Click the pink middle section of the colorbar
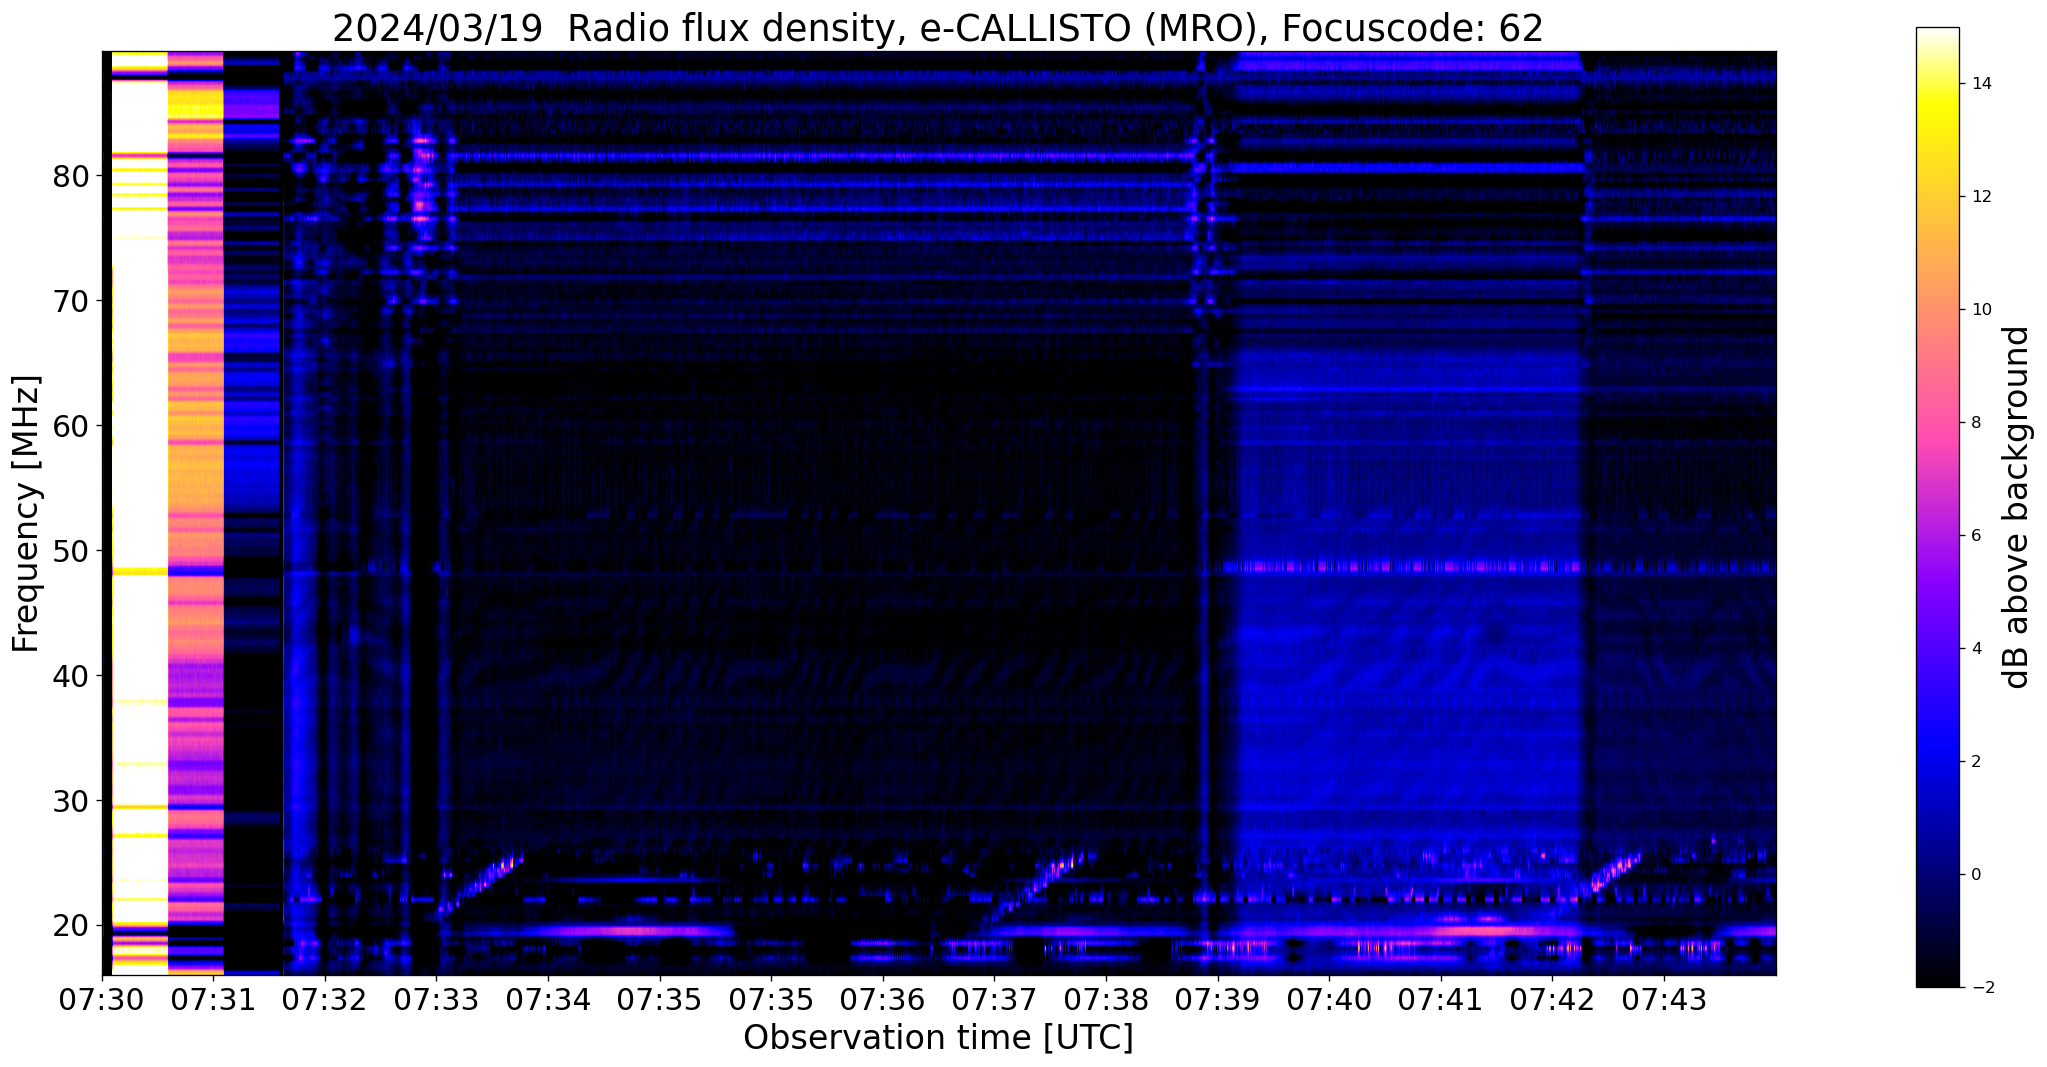Viewport: 2047px width, 1067px height. click(x=1937, y=420)
